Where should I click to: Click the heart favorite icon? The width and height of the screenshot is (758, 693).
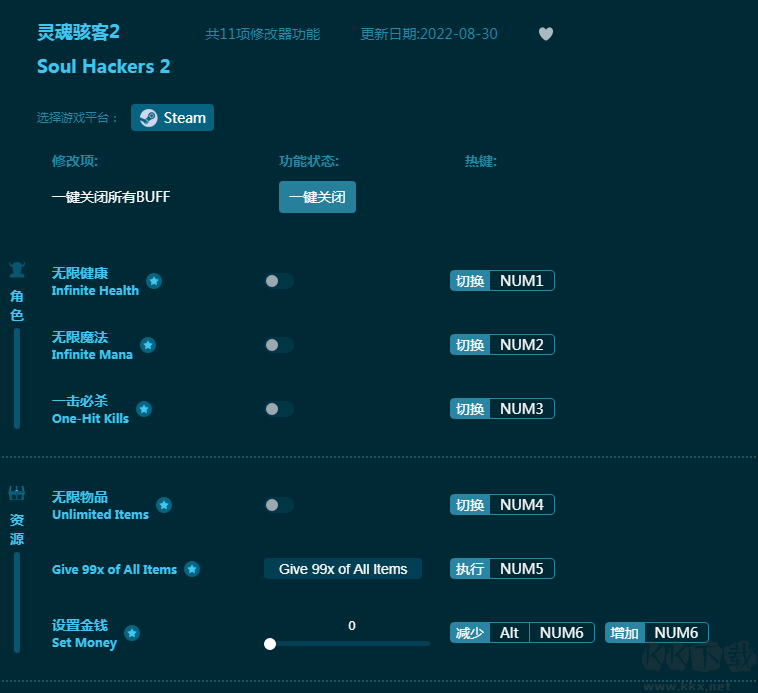click(546, 34)
